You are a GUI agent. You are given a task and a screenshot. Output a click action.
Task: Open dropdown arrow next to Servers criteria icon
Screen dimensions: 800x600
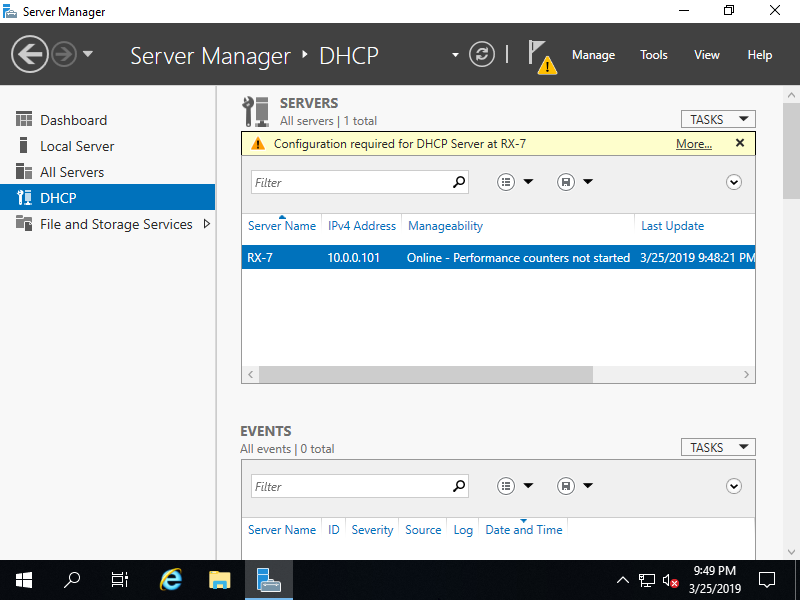pos(528,181)
